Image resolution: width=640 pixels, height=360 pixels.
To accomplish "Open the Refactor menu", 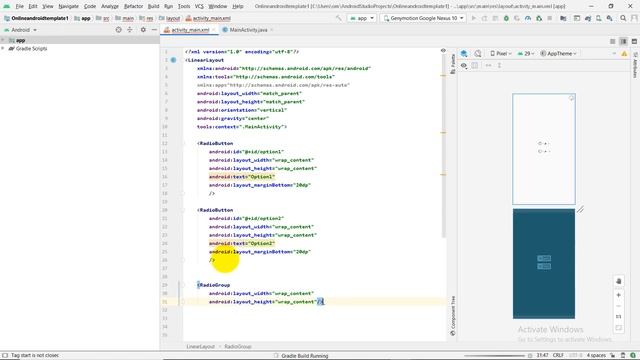I will pos(133,7).
